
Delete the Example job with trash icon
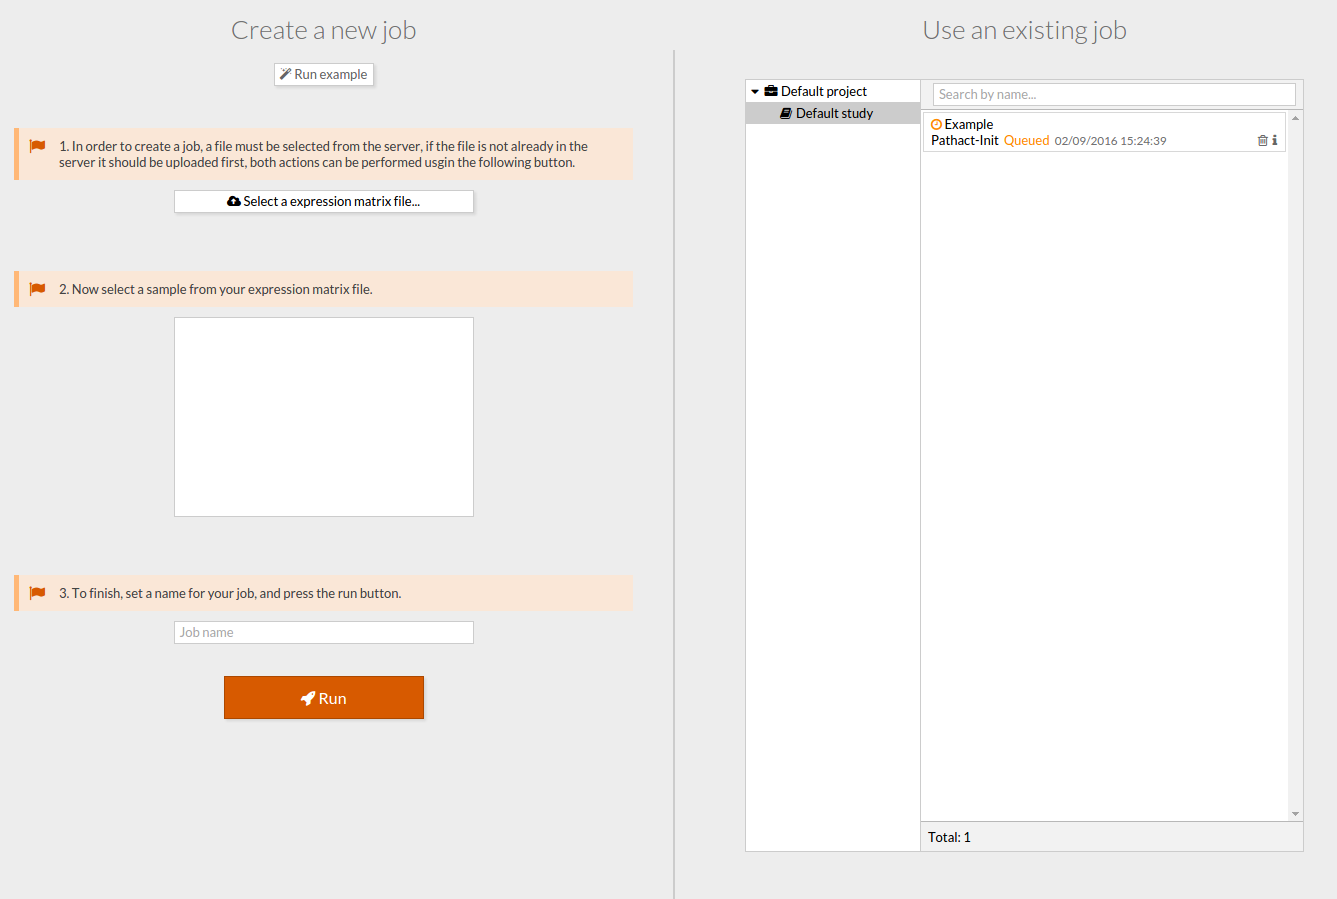(1263, 141)
